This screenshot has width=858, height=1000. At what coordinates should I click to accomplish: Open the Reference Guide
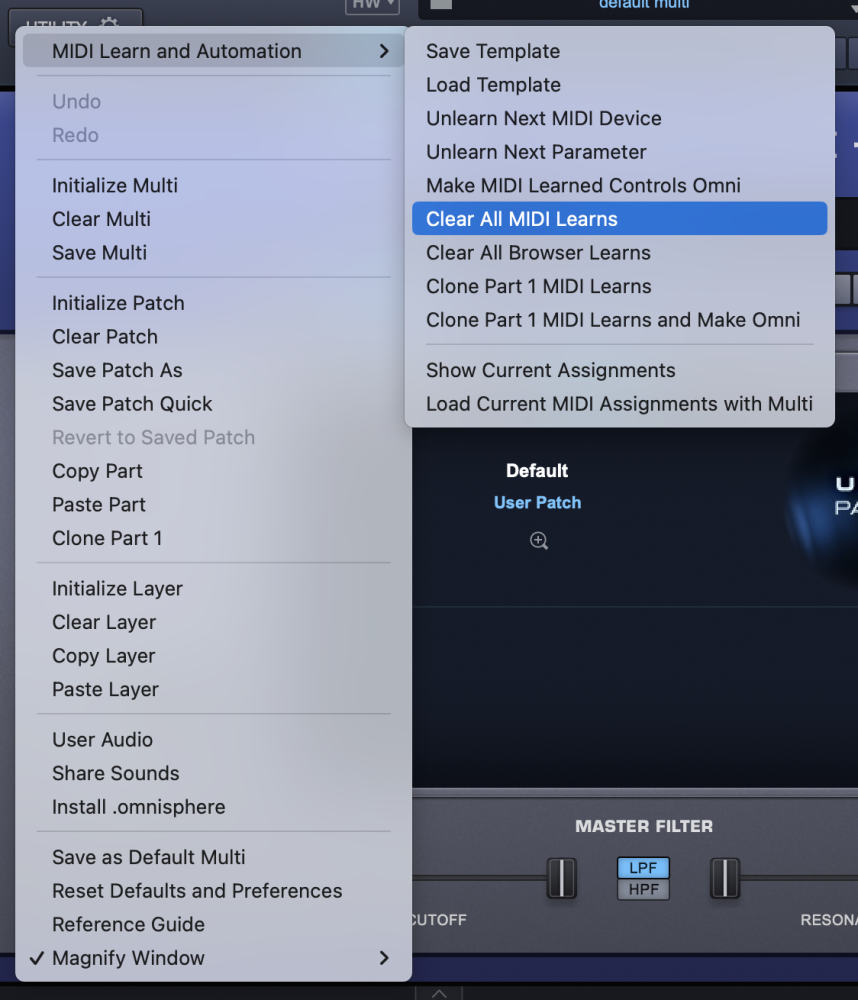214,924
